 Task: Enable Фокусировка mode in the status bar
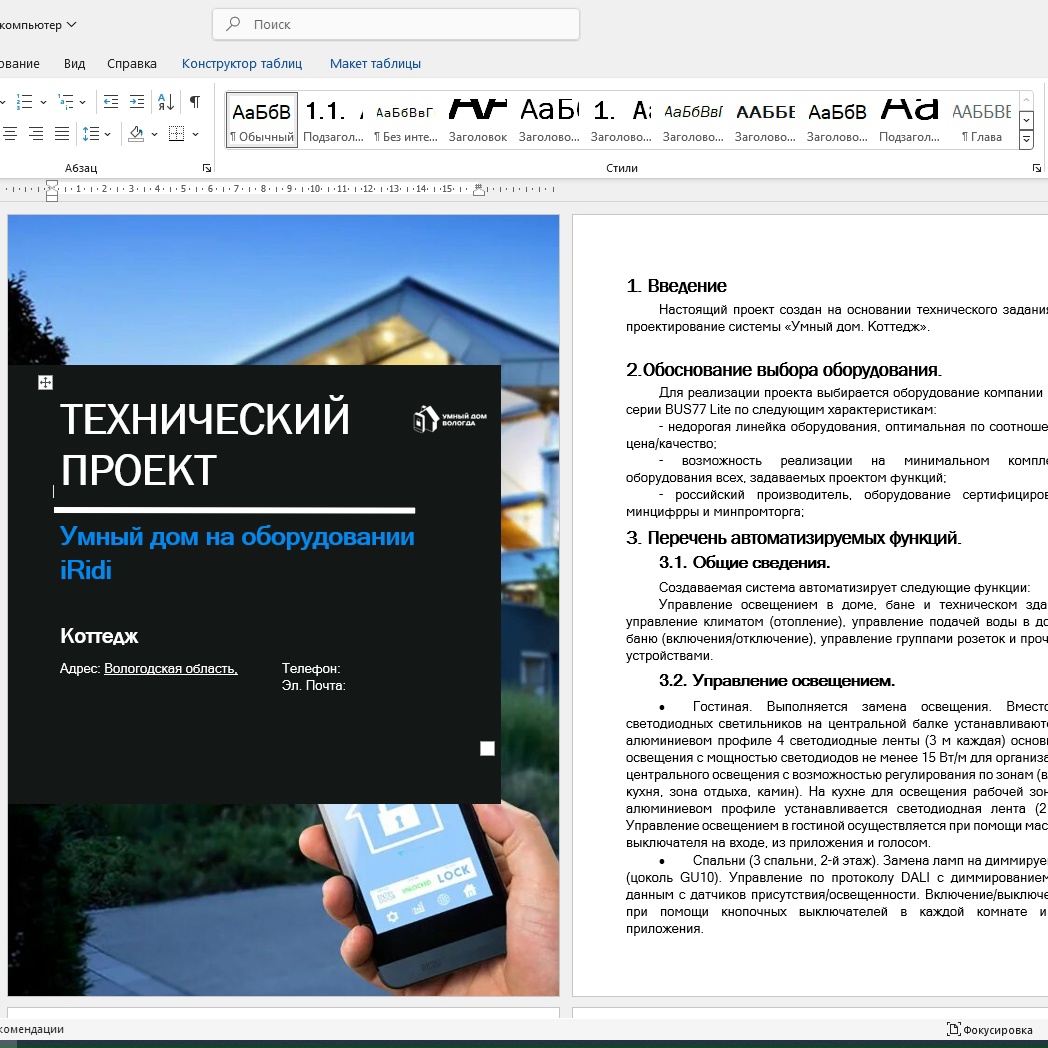[x=990, y=1029]
